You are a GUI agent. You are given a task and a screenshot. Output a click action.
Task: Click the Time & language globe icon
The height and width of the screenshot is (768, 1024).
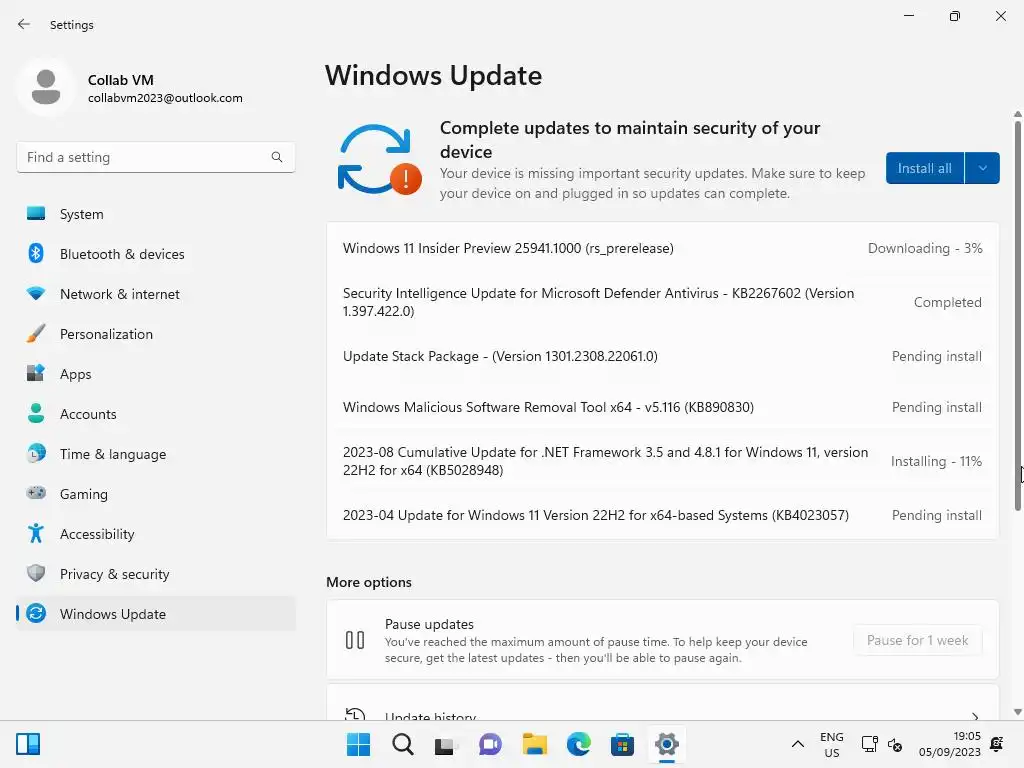click(x=36, y=453)
